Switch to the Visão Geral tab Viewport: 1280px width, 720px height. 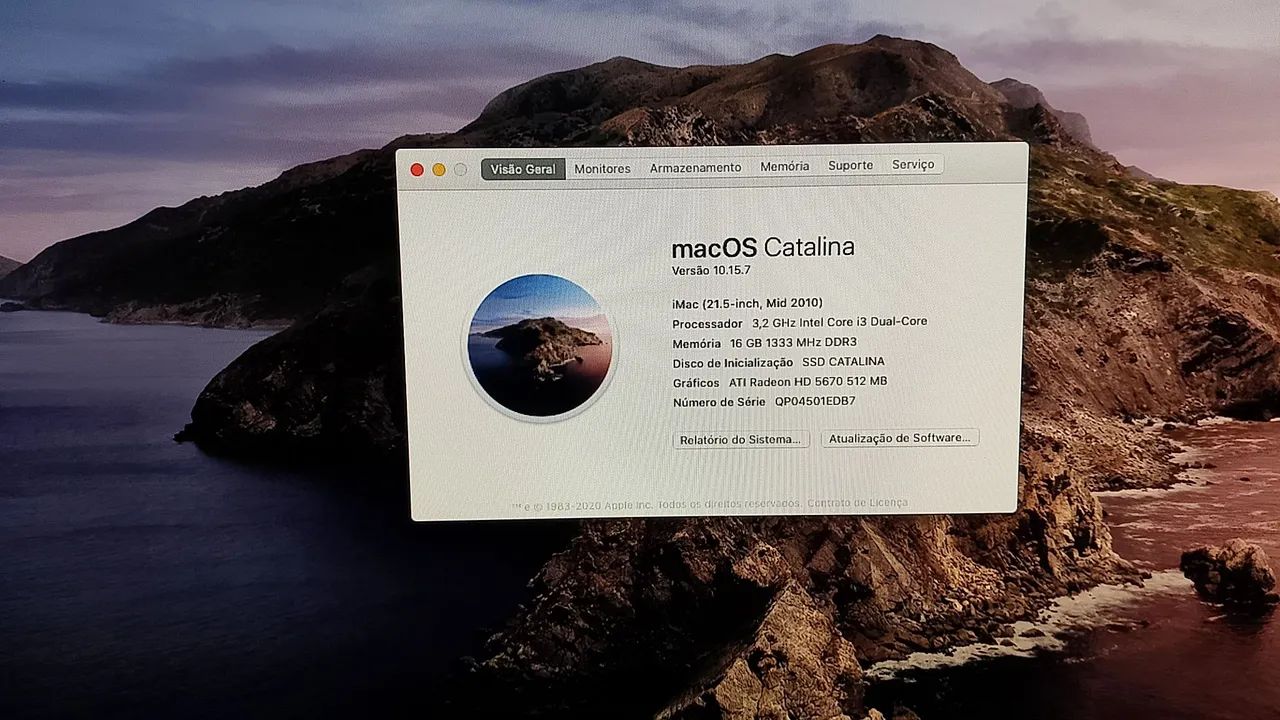[x=523, y=169]
